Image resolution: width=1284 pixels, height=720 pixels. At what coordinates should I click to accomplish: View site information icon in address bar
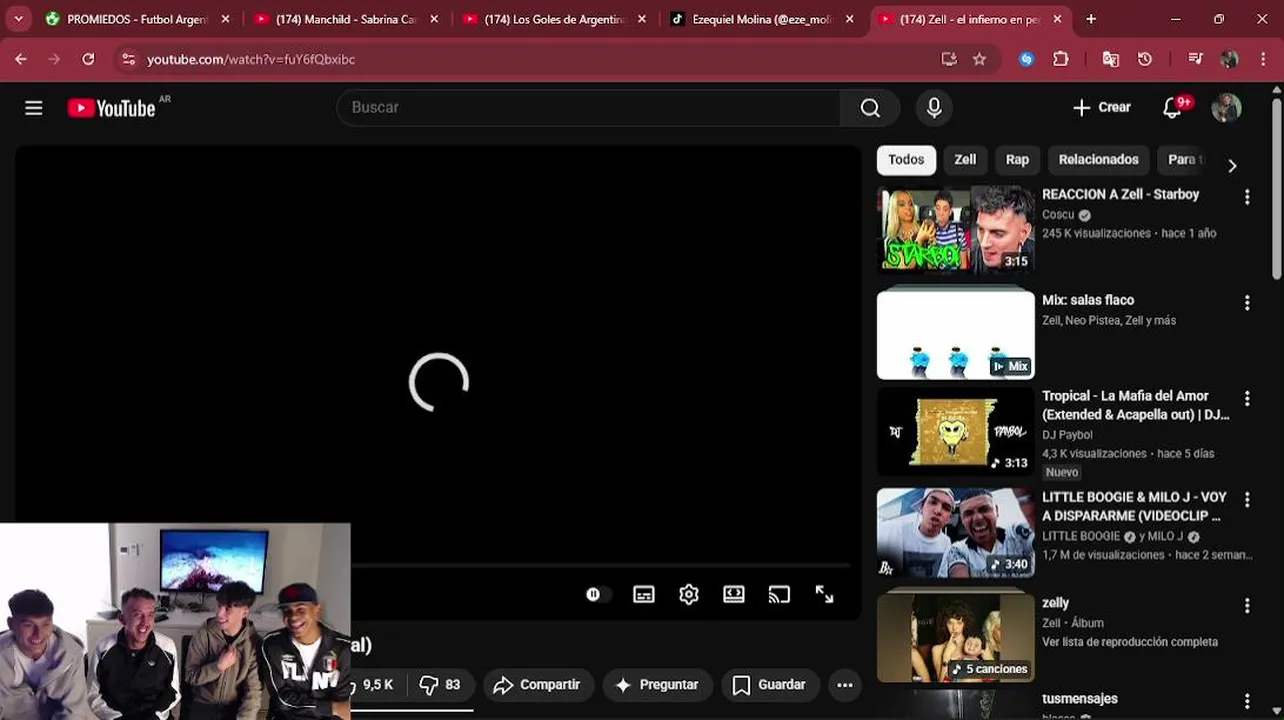128,59
